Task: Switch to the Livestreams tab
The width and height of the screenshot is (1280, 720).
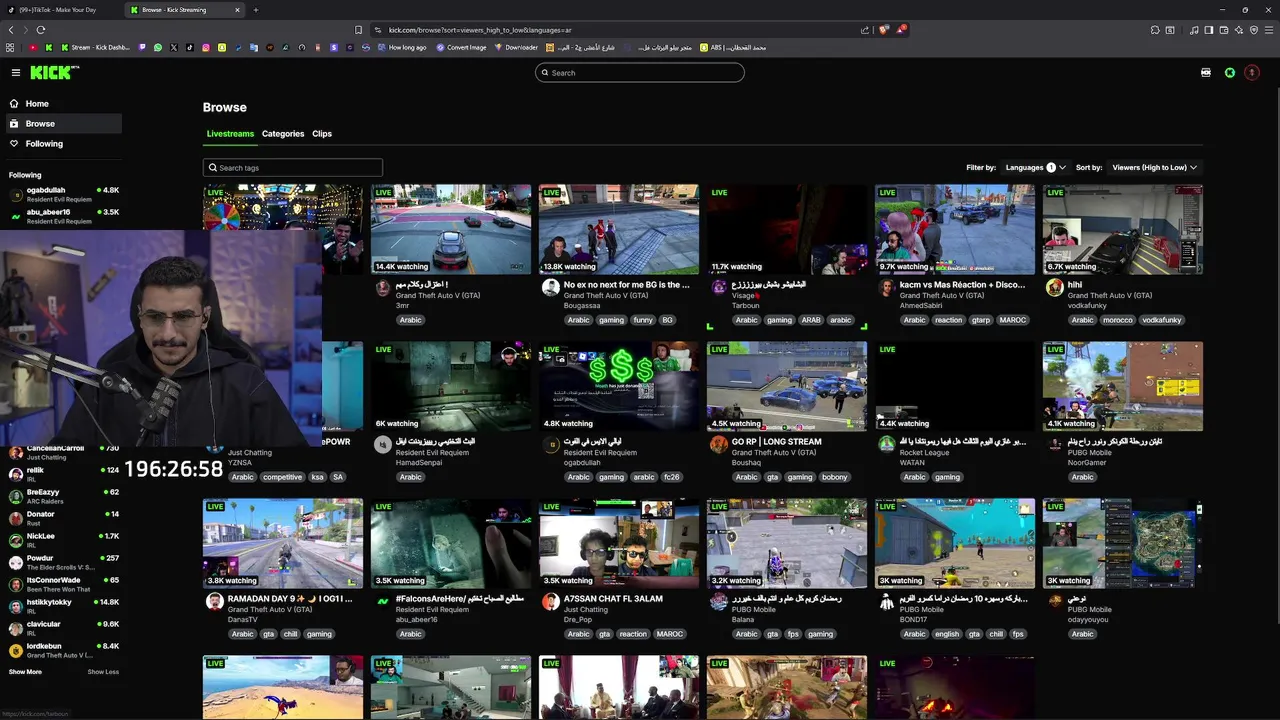Action: tap(230, 133)
